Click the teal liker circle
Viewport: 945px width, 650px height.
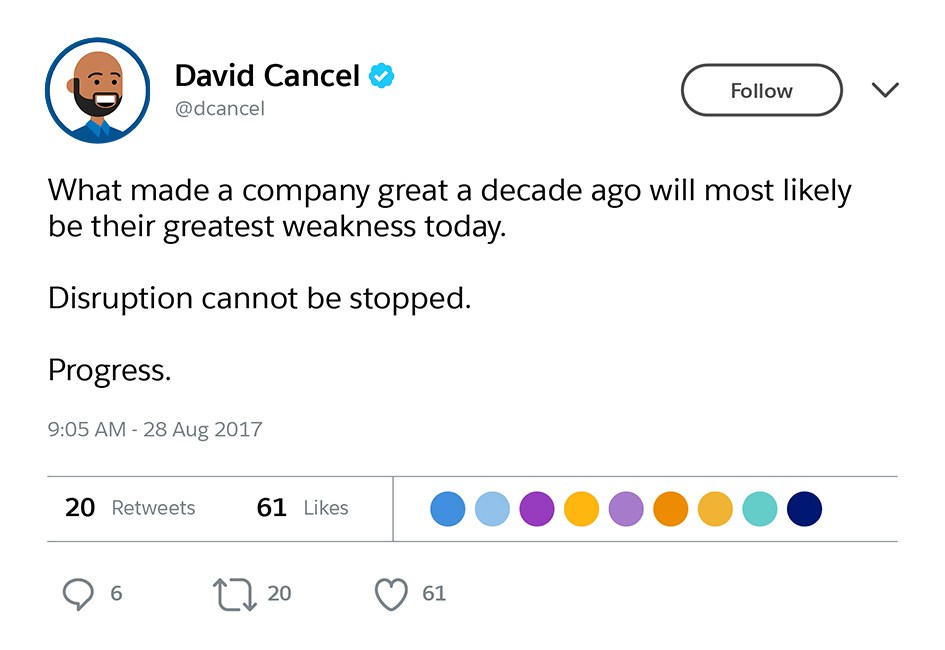[x=760, y=509]
